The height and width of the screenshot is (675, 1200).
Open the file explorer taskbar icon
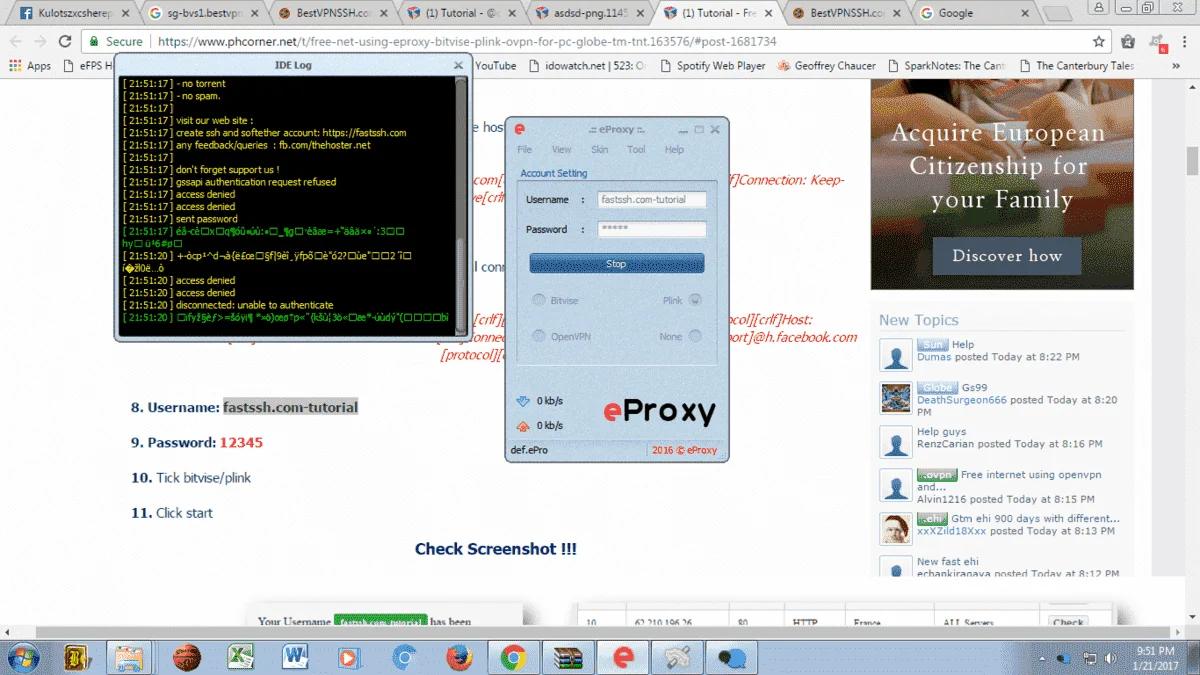point(131,657)
